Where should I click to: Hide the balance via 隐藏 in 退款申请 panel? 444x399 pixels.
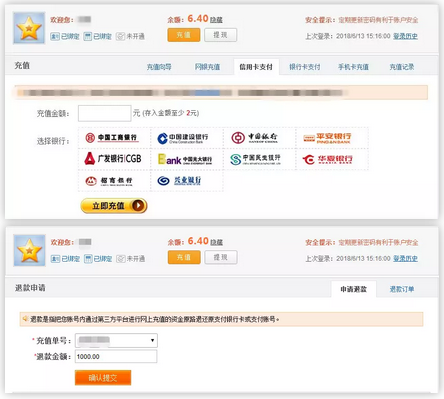point(217,242)
